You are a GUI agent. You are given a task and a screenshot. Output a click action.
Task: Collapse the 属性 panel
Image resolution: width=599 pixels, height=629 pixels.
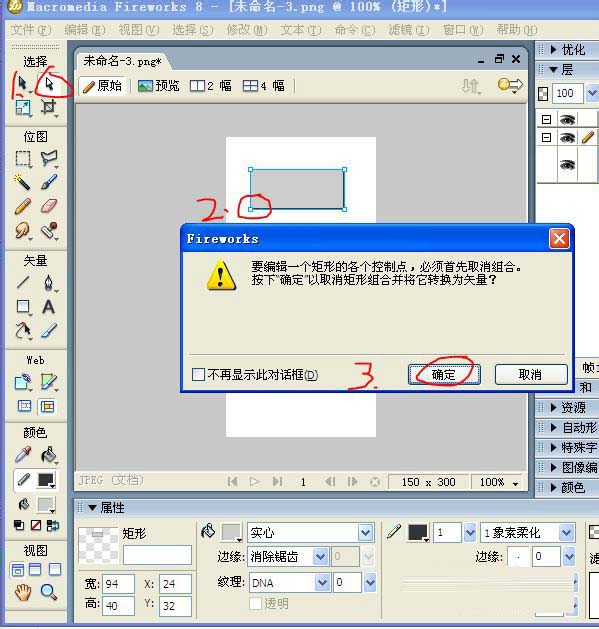pos(92,508)
